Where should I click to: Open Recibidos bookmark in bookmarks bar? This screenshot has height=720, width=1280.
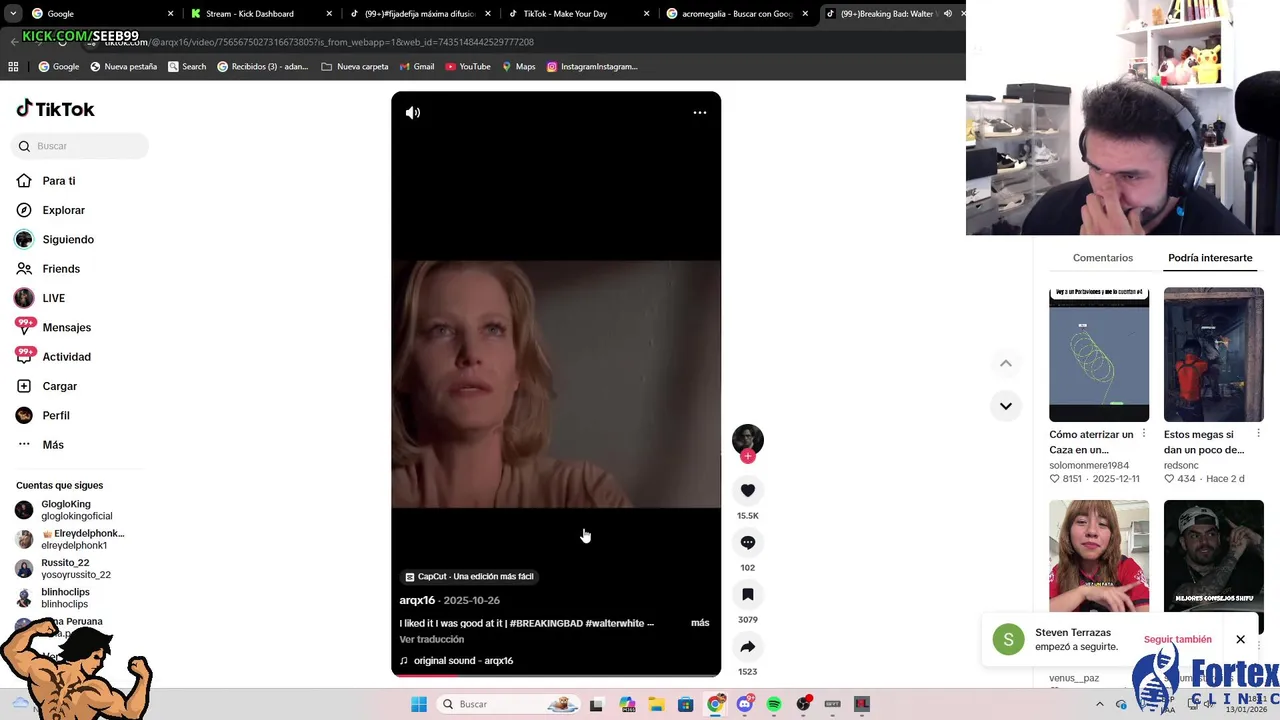coord(263,67)
